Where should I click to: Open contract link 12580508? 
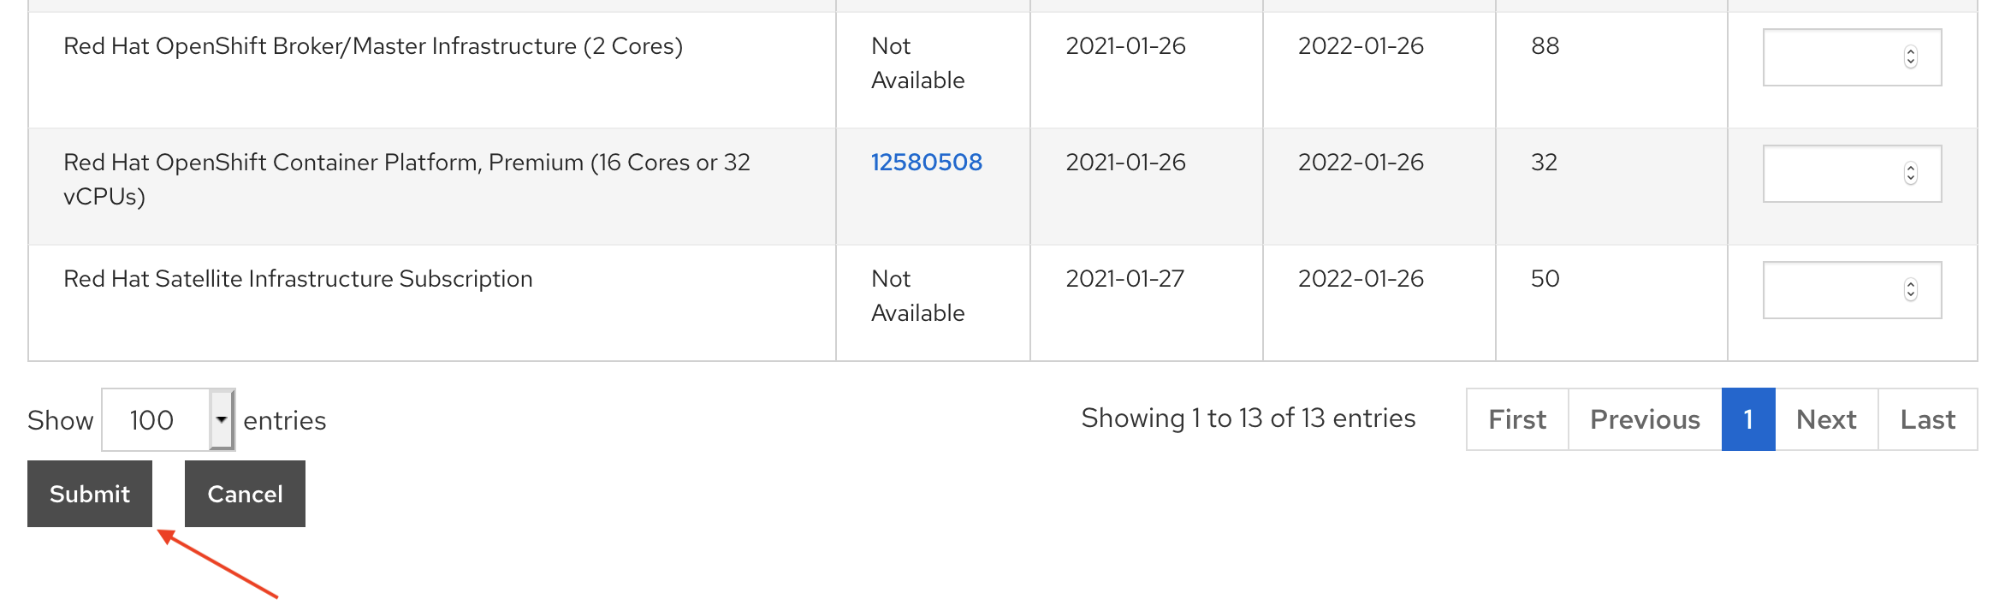[926, 162]
